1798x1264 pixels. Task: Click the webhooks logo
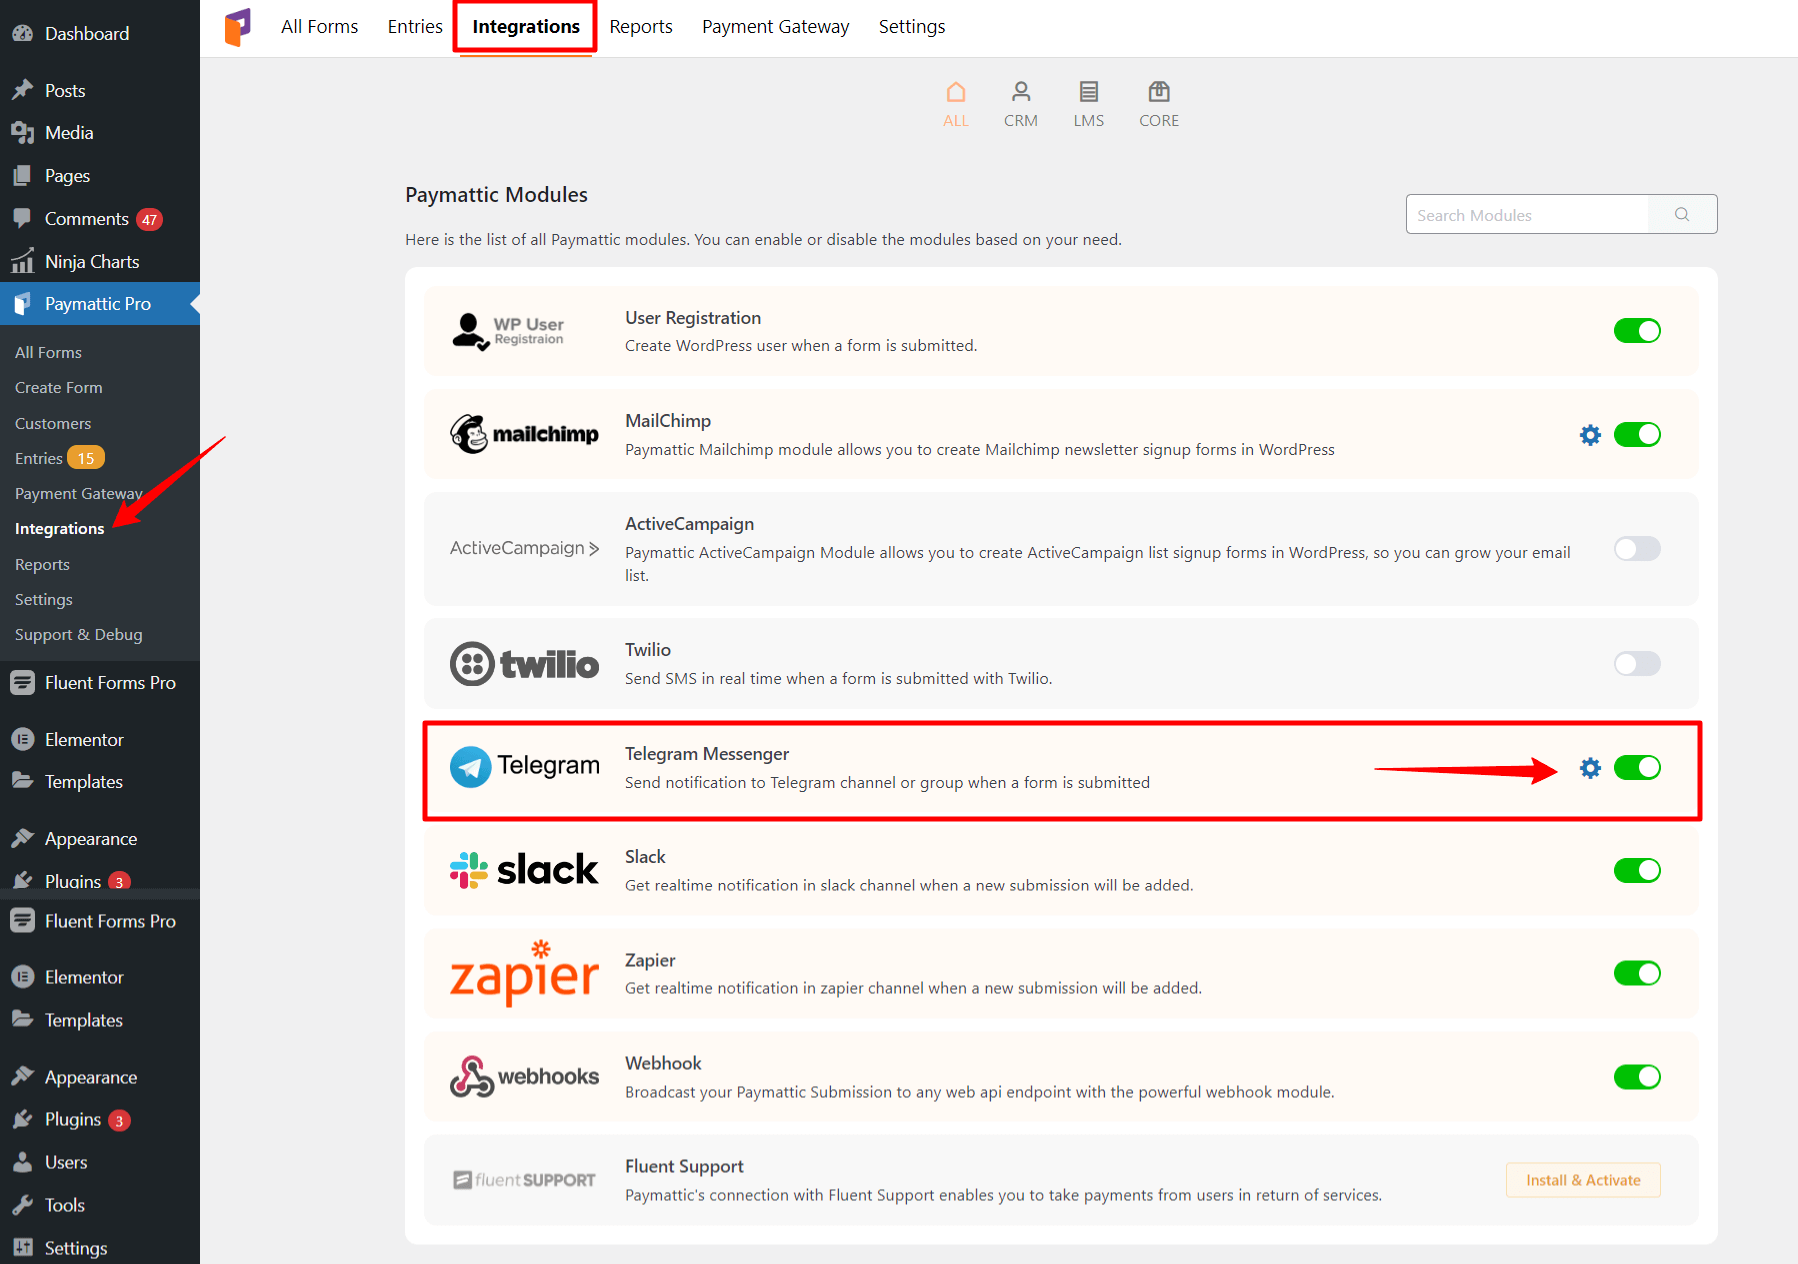(524, 1077)
